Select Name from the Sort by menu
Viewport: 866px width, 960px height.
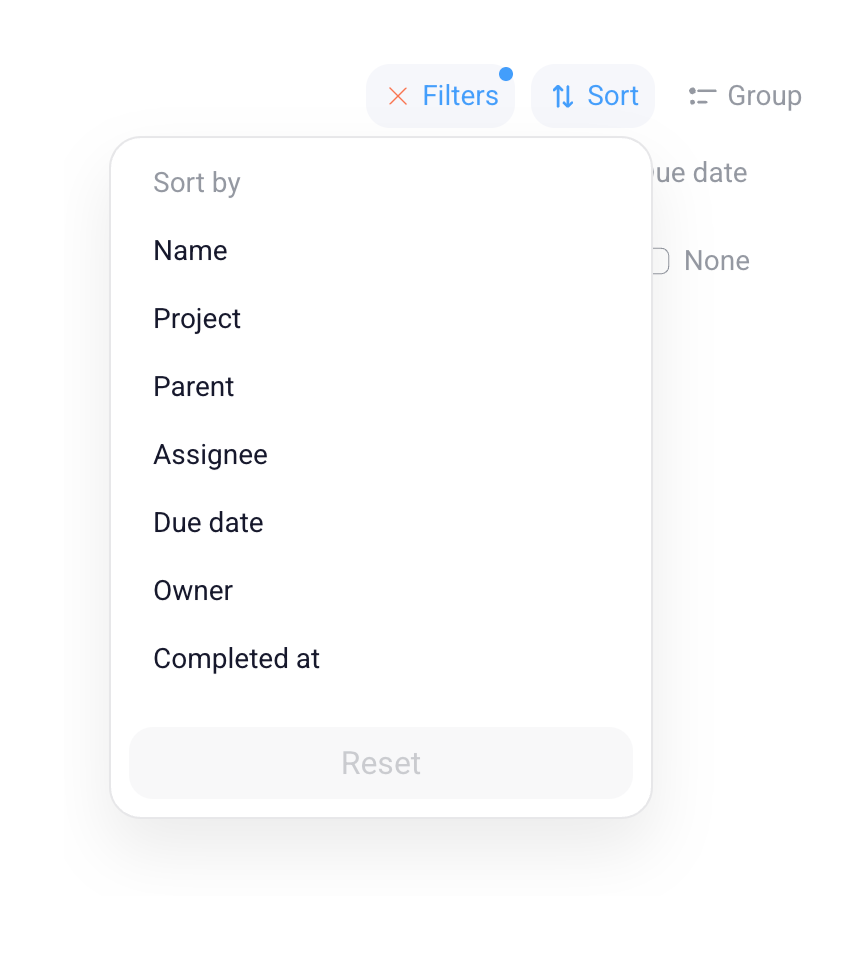click(x=190, y=250)
